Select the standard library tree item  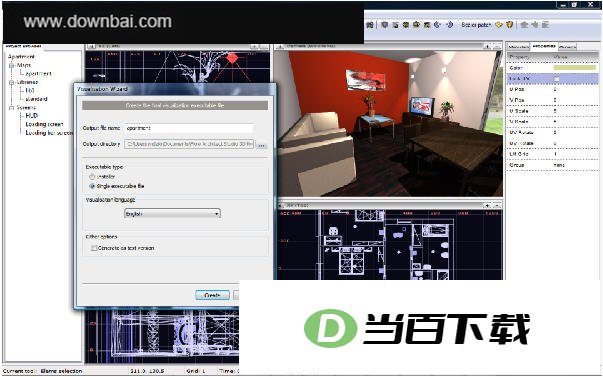coord(37,99)
